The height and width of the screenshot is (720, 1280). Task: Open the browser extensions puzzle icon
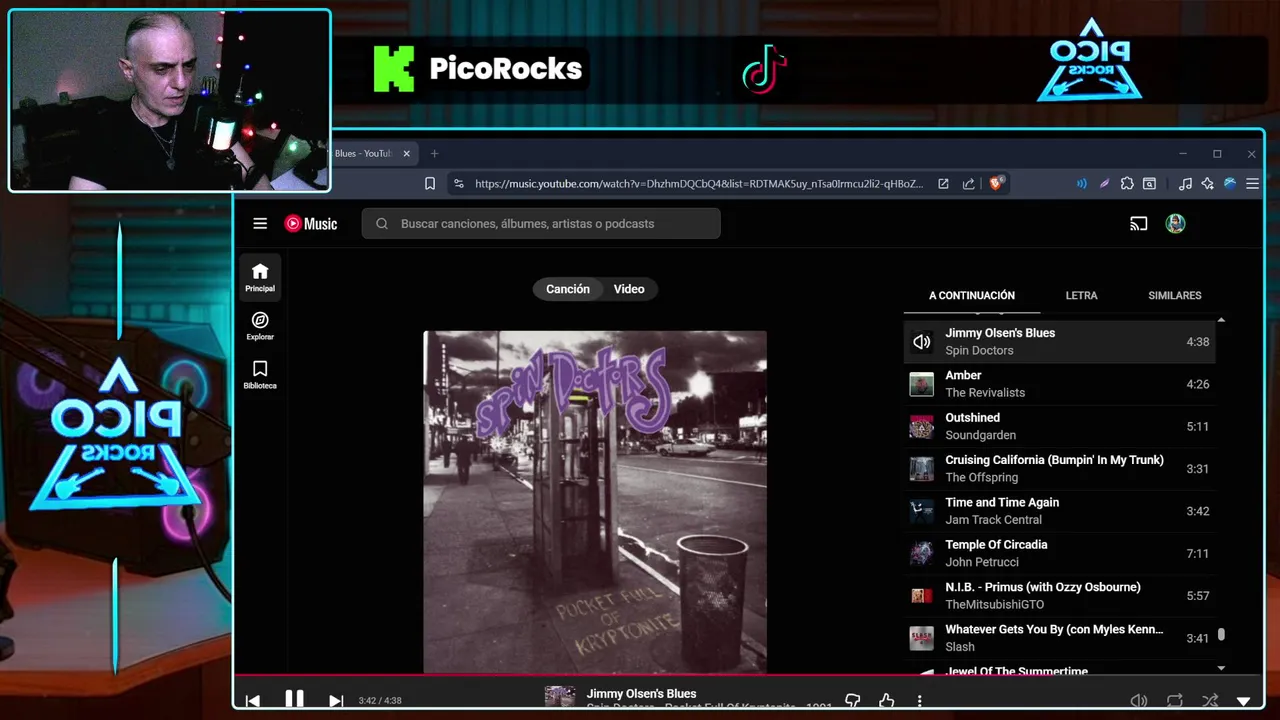pos(1127,184)
